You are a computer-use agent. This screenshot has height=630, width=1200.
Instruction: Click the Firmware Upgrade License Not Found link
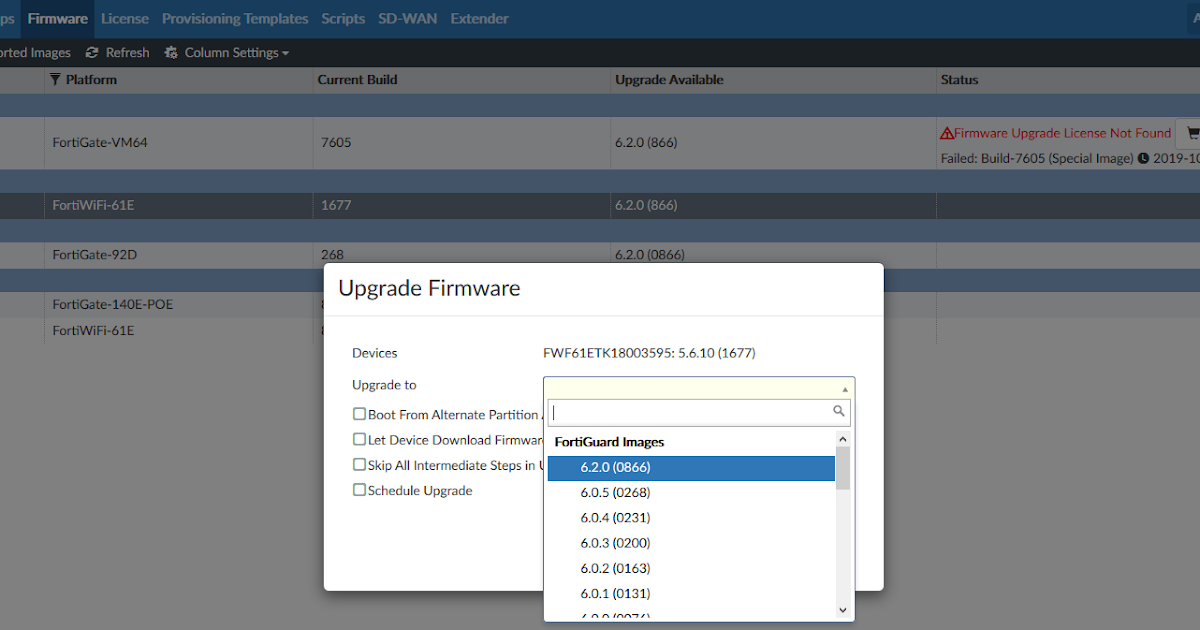tap(1062, 132)
